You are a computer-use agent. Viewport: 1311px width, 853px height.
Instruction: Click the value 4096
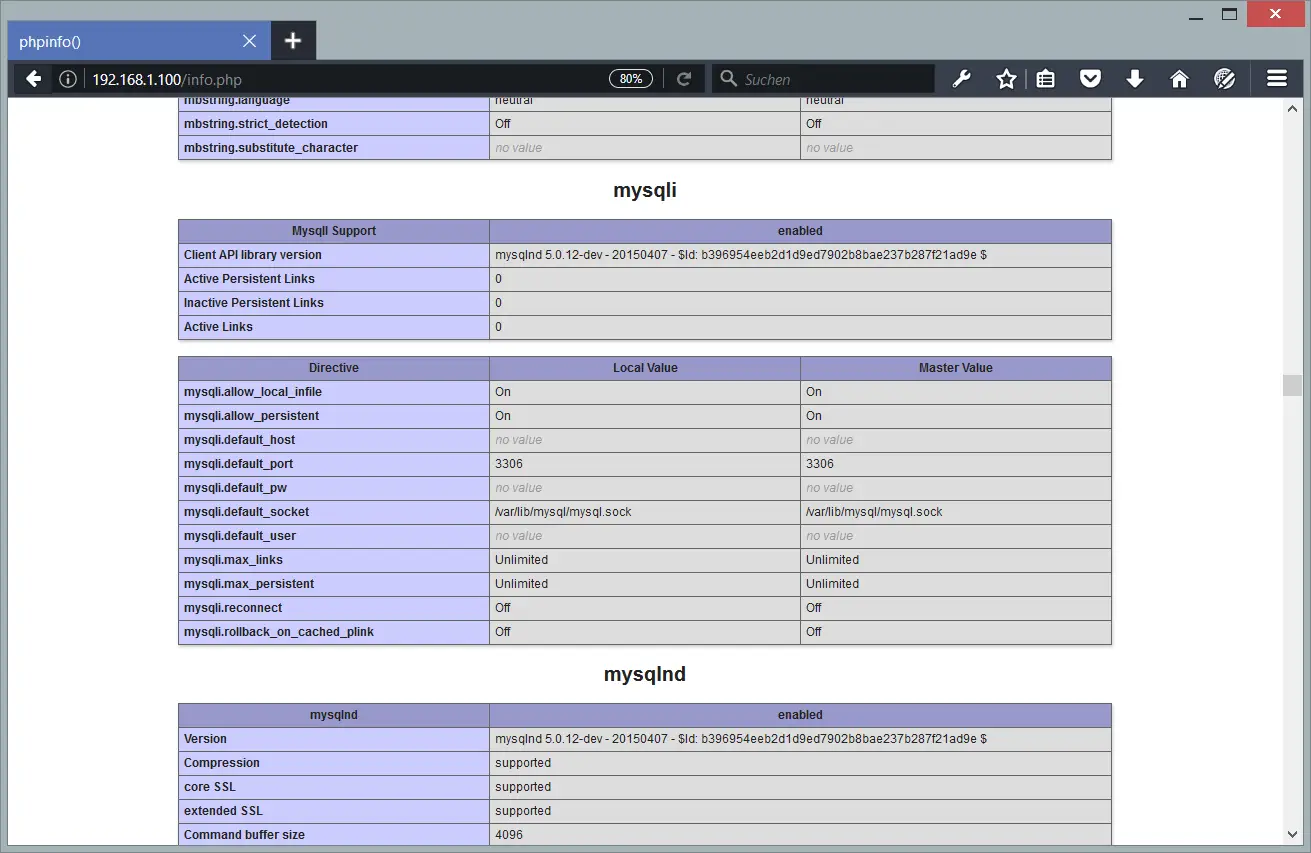509,835
